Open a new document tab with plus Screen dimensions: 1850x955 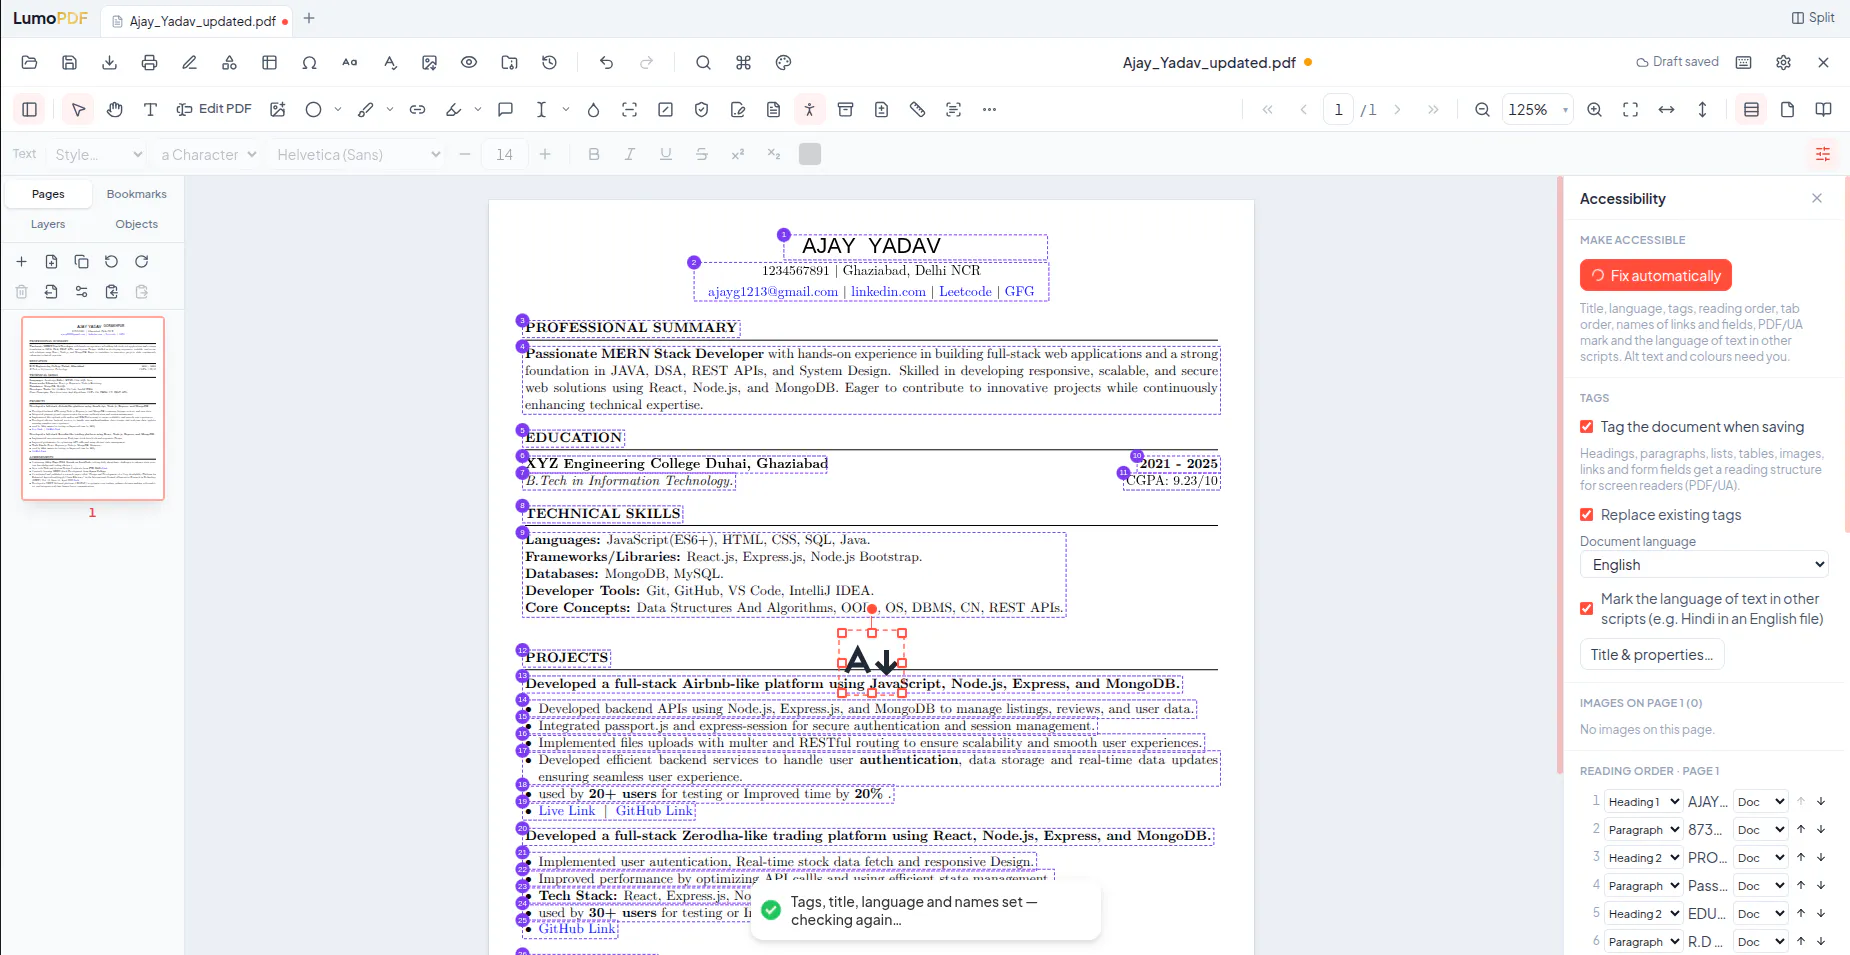point(309,18)
